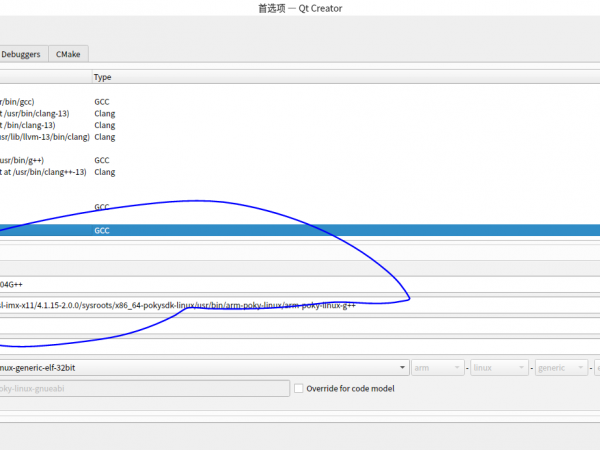Click the greyed poky-linux-gnueabi target field

tap(140, 388)
